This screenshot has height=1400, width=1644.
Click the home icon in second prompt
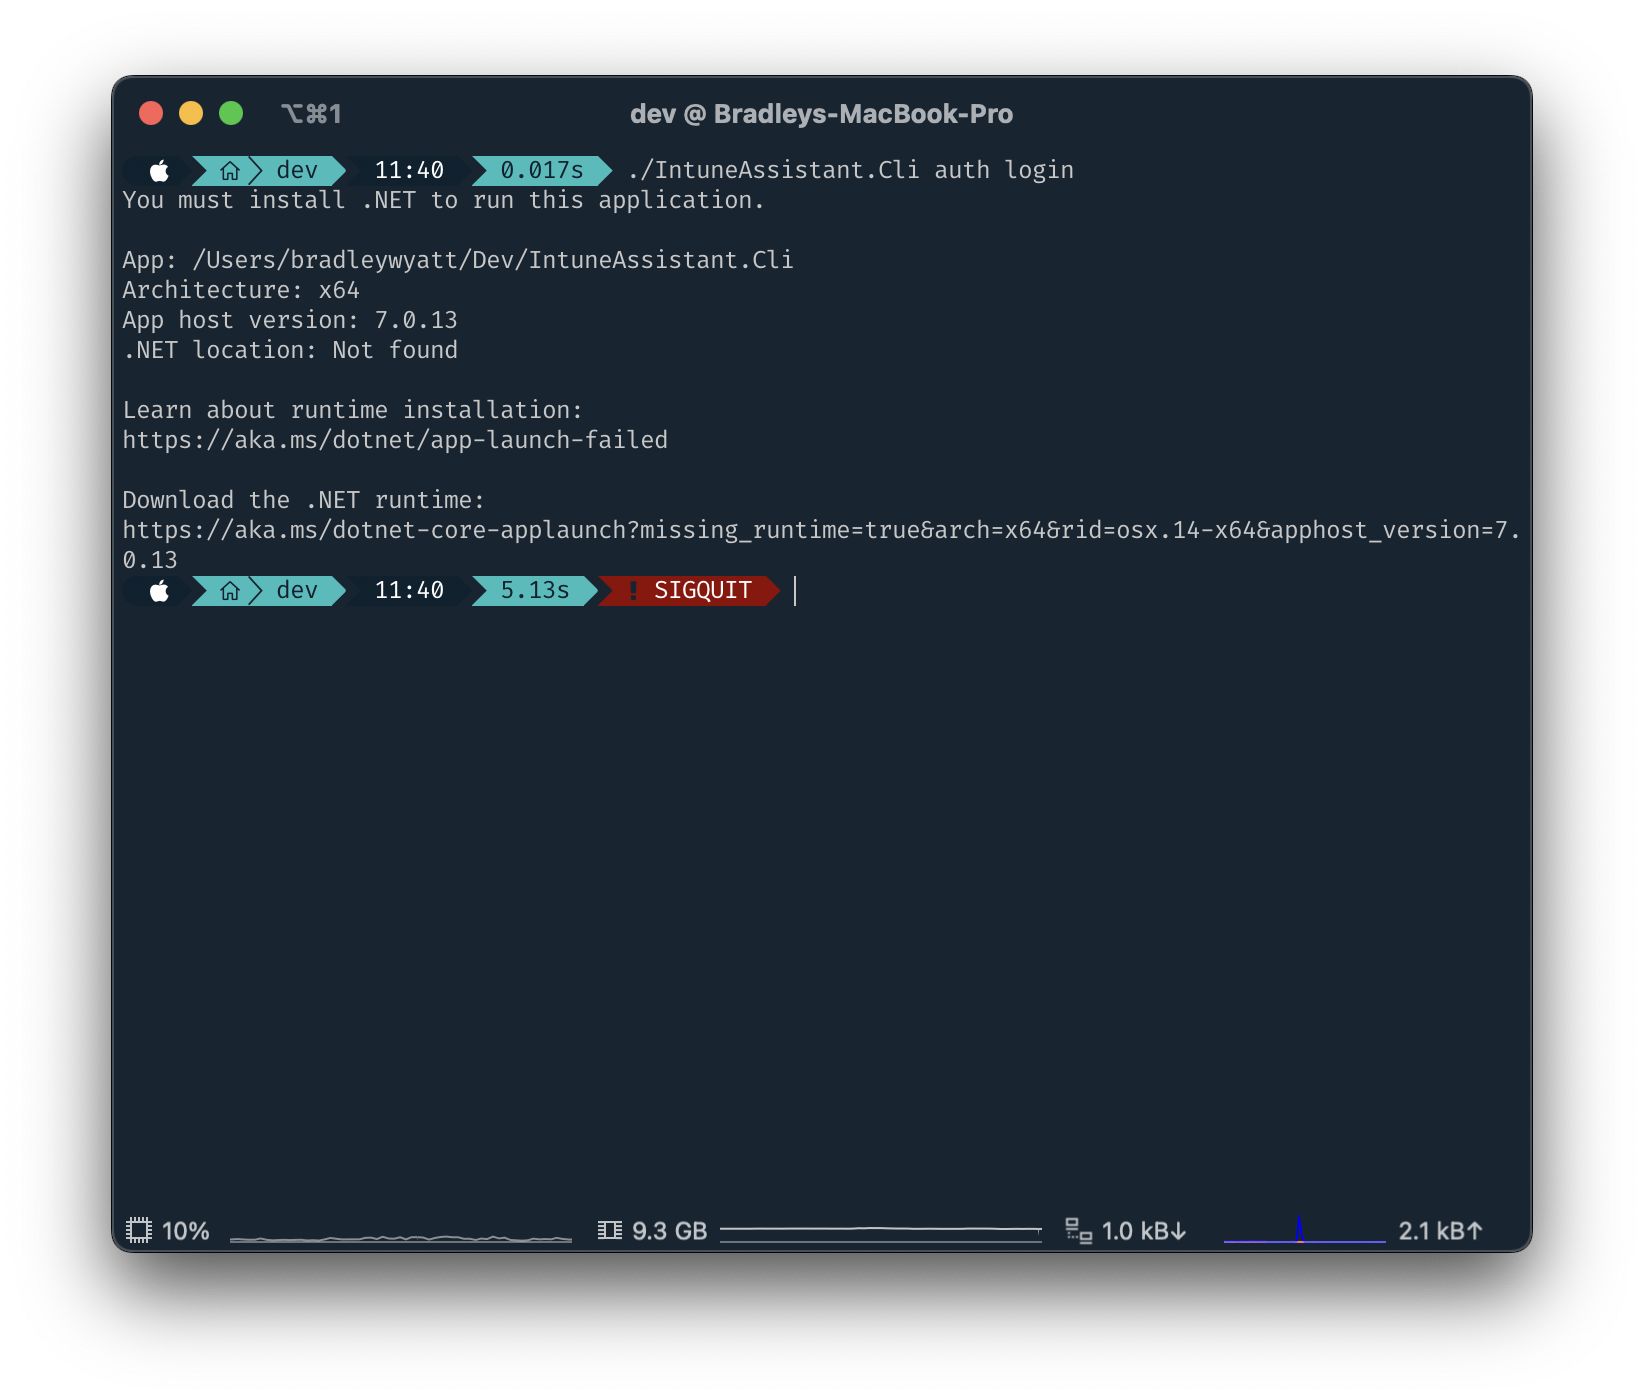(230, 591)
